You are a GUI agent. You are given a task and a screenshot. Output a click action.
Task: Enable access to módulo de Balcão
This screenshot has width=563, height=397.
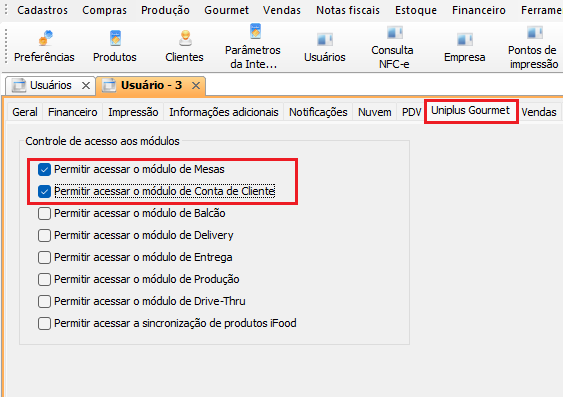(45, 214)
